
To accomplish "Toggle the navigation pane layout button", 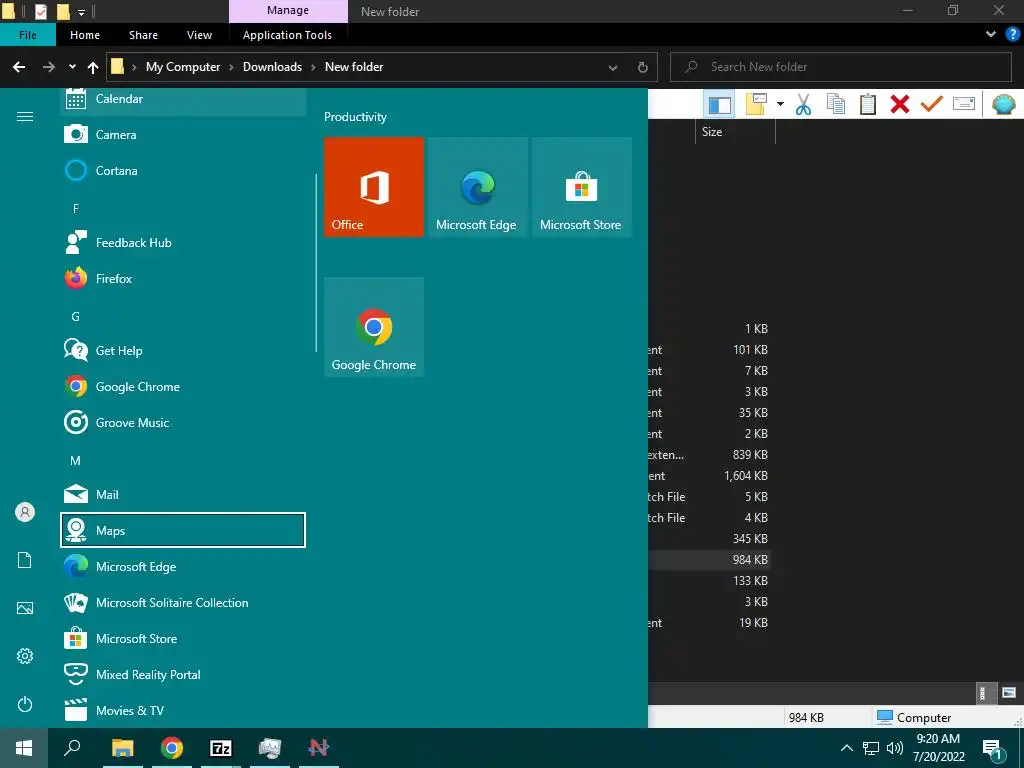I will (x=720, y=104).
